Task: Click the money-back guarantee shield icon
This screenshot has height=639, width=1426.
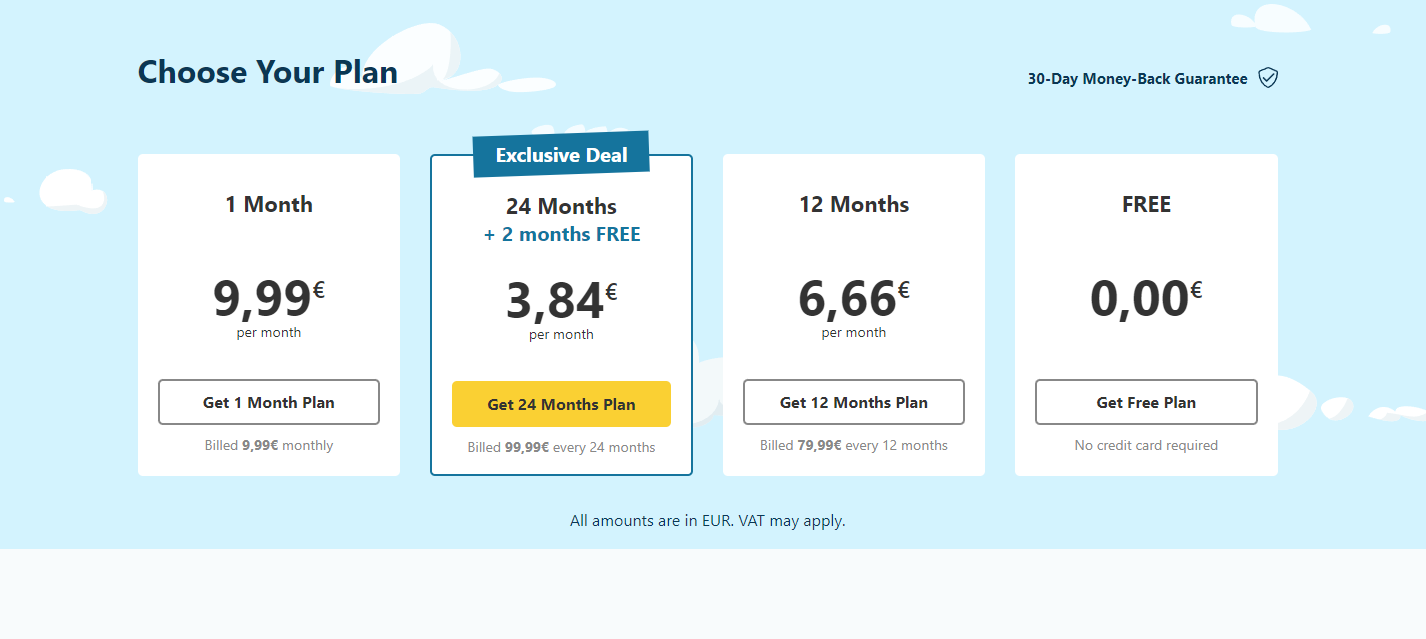Action: click(1268, 78)
